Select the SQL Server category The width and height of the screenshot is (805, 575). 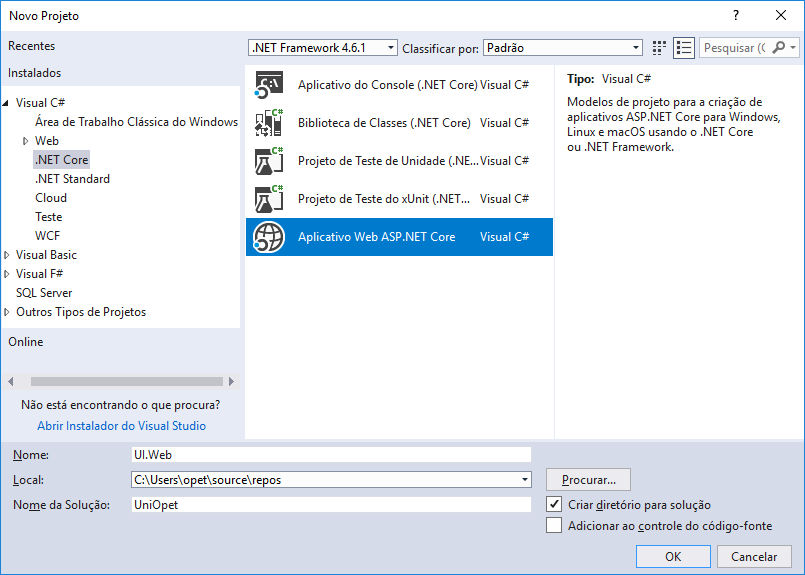44,293
